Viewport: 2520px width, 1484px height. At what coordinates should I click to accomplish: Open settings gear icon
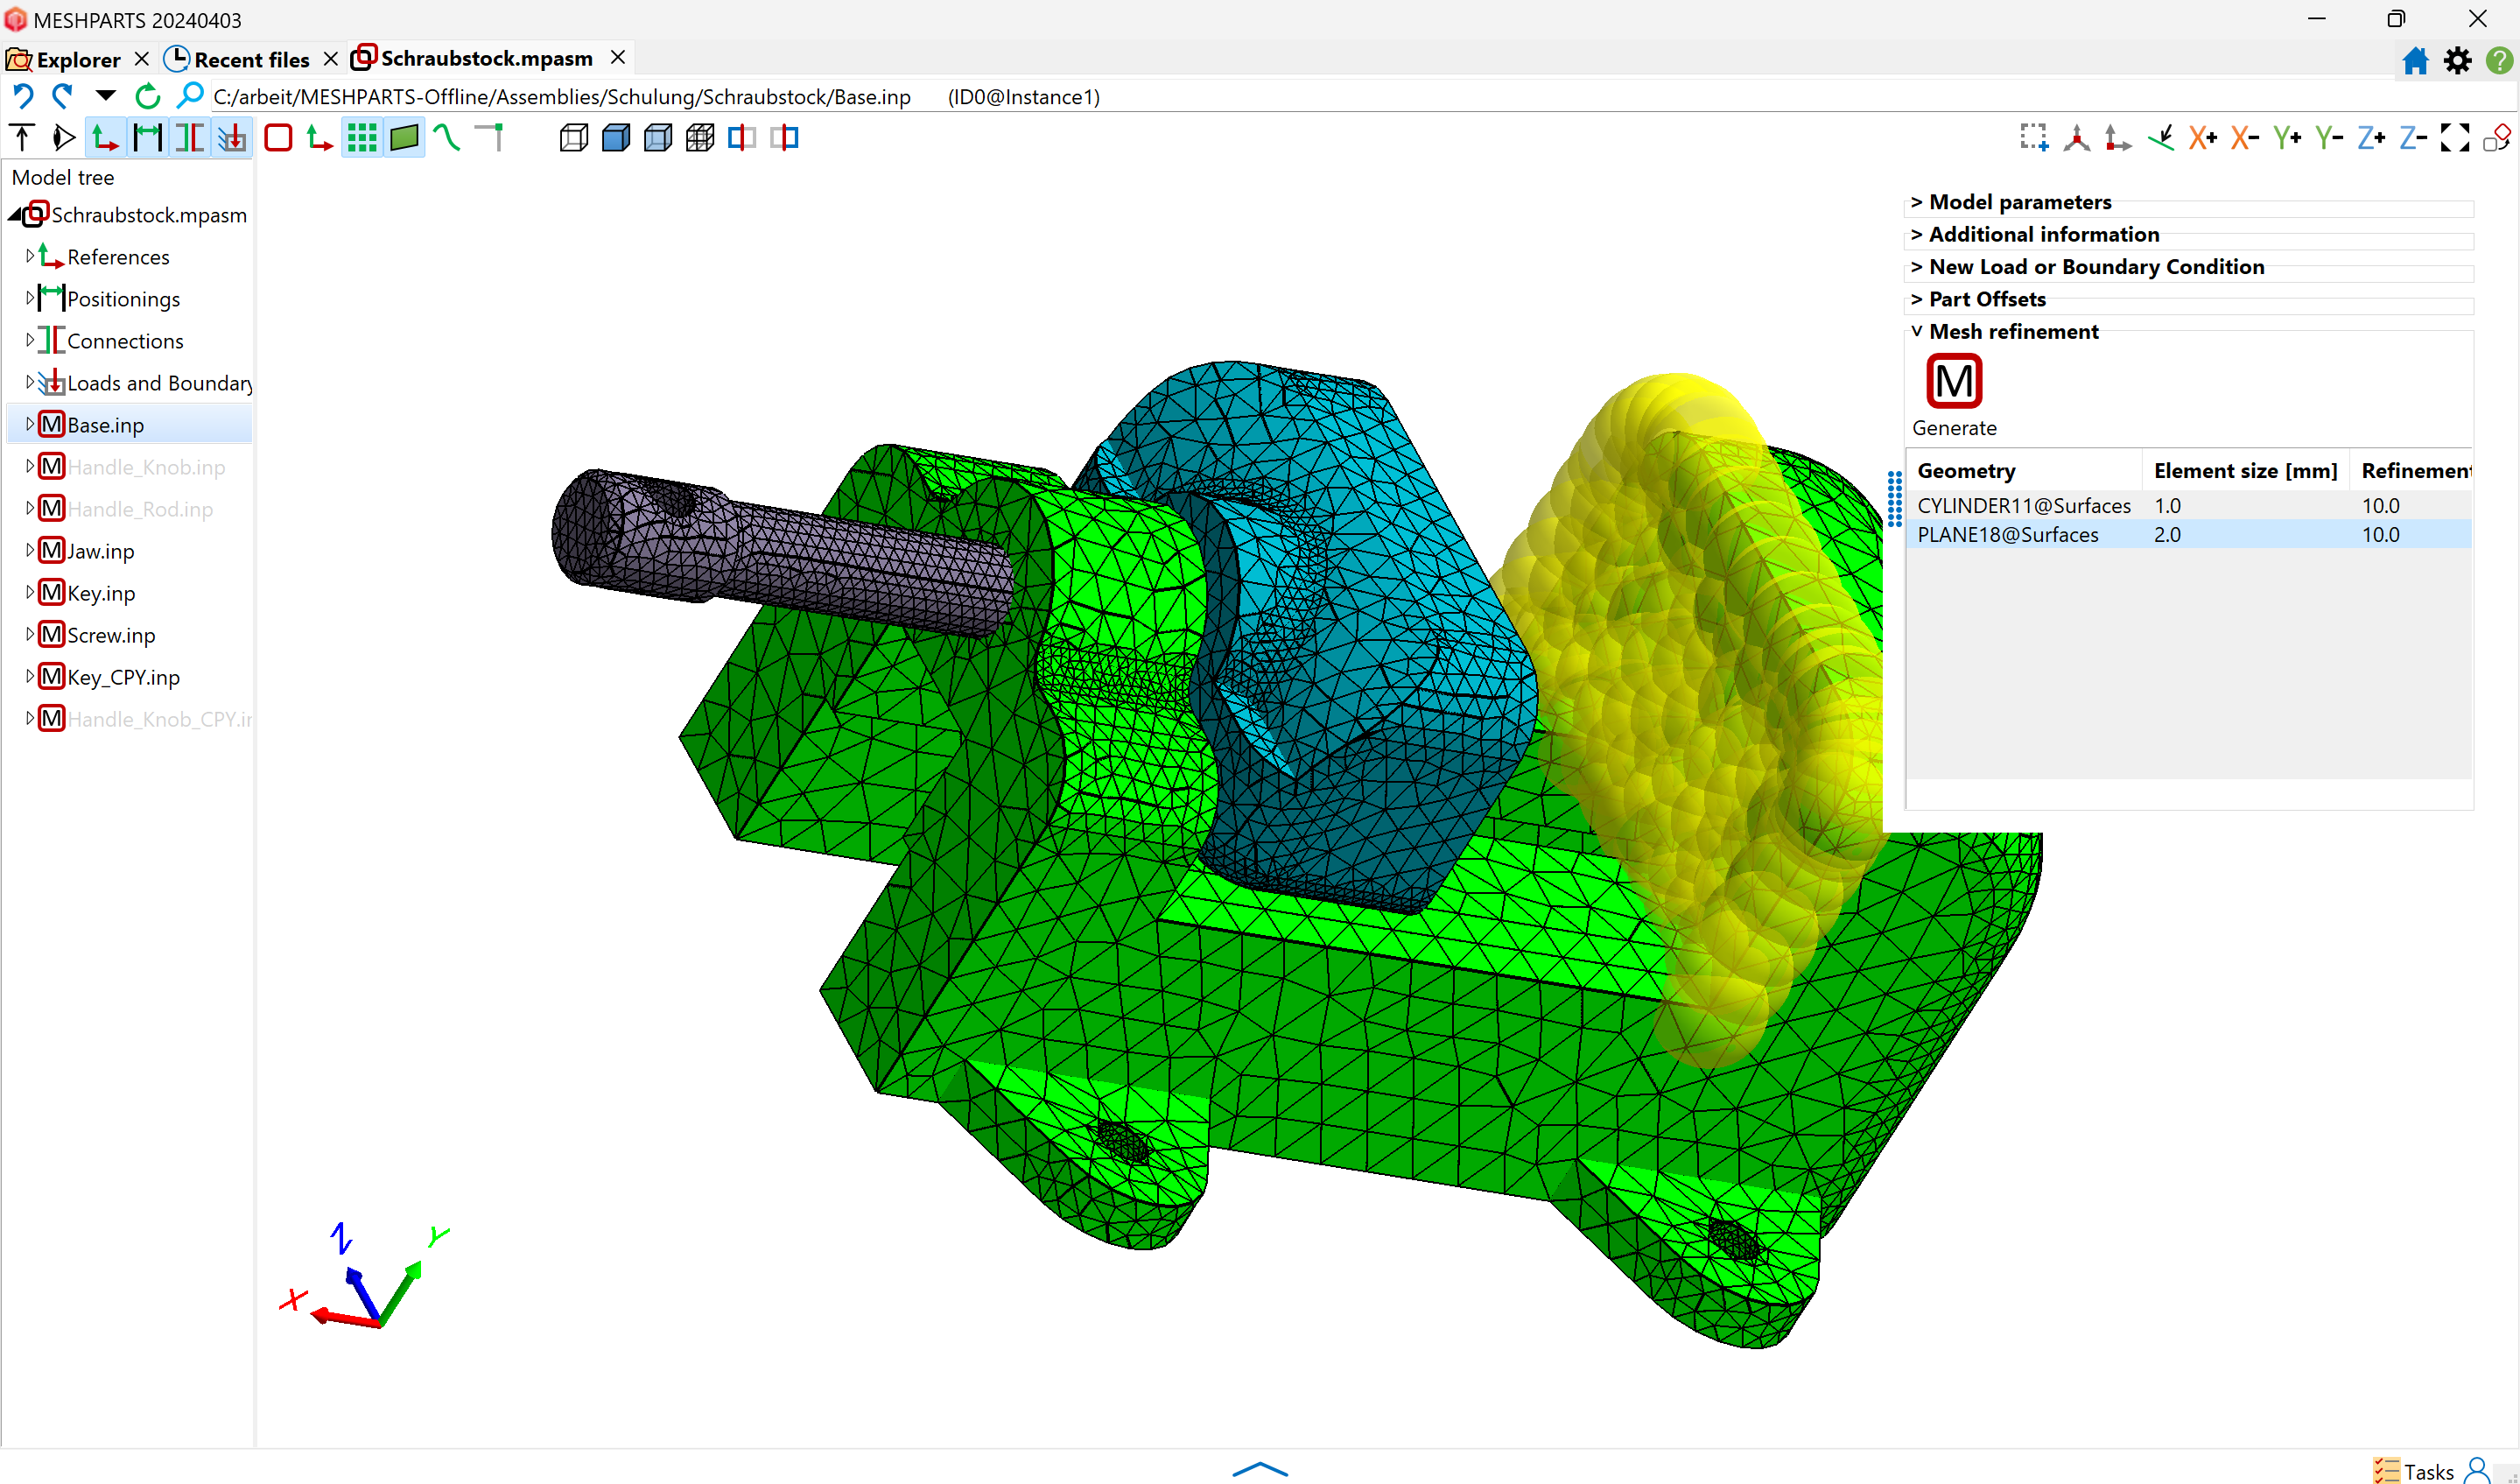pos(2457,60)
